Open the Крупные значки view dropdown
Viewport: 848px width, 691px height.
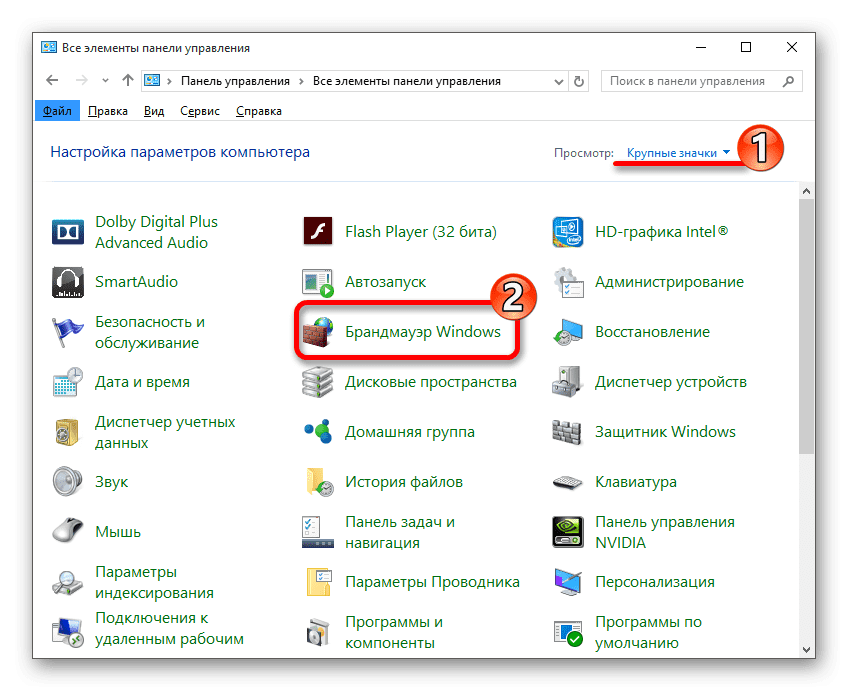click(678, 153)
